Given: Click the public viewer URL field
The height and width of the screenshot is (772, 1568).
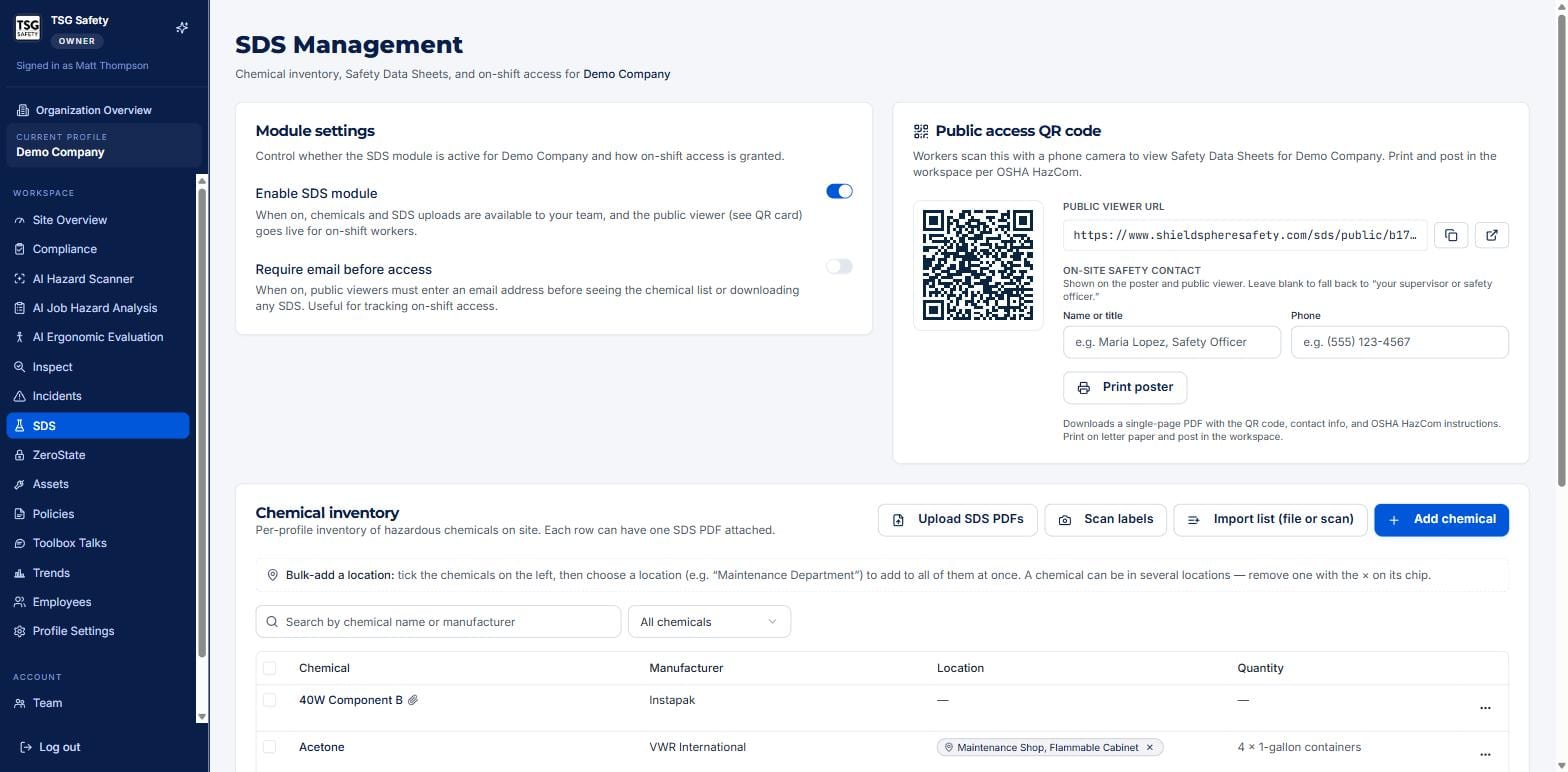Looking at the screenshot, I should coord(1245,235).
